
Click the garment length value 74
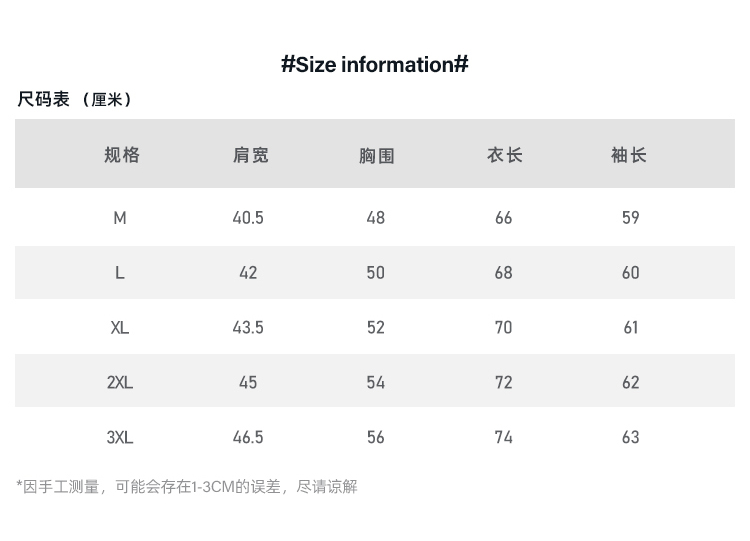click(504, 437)
